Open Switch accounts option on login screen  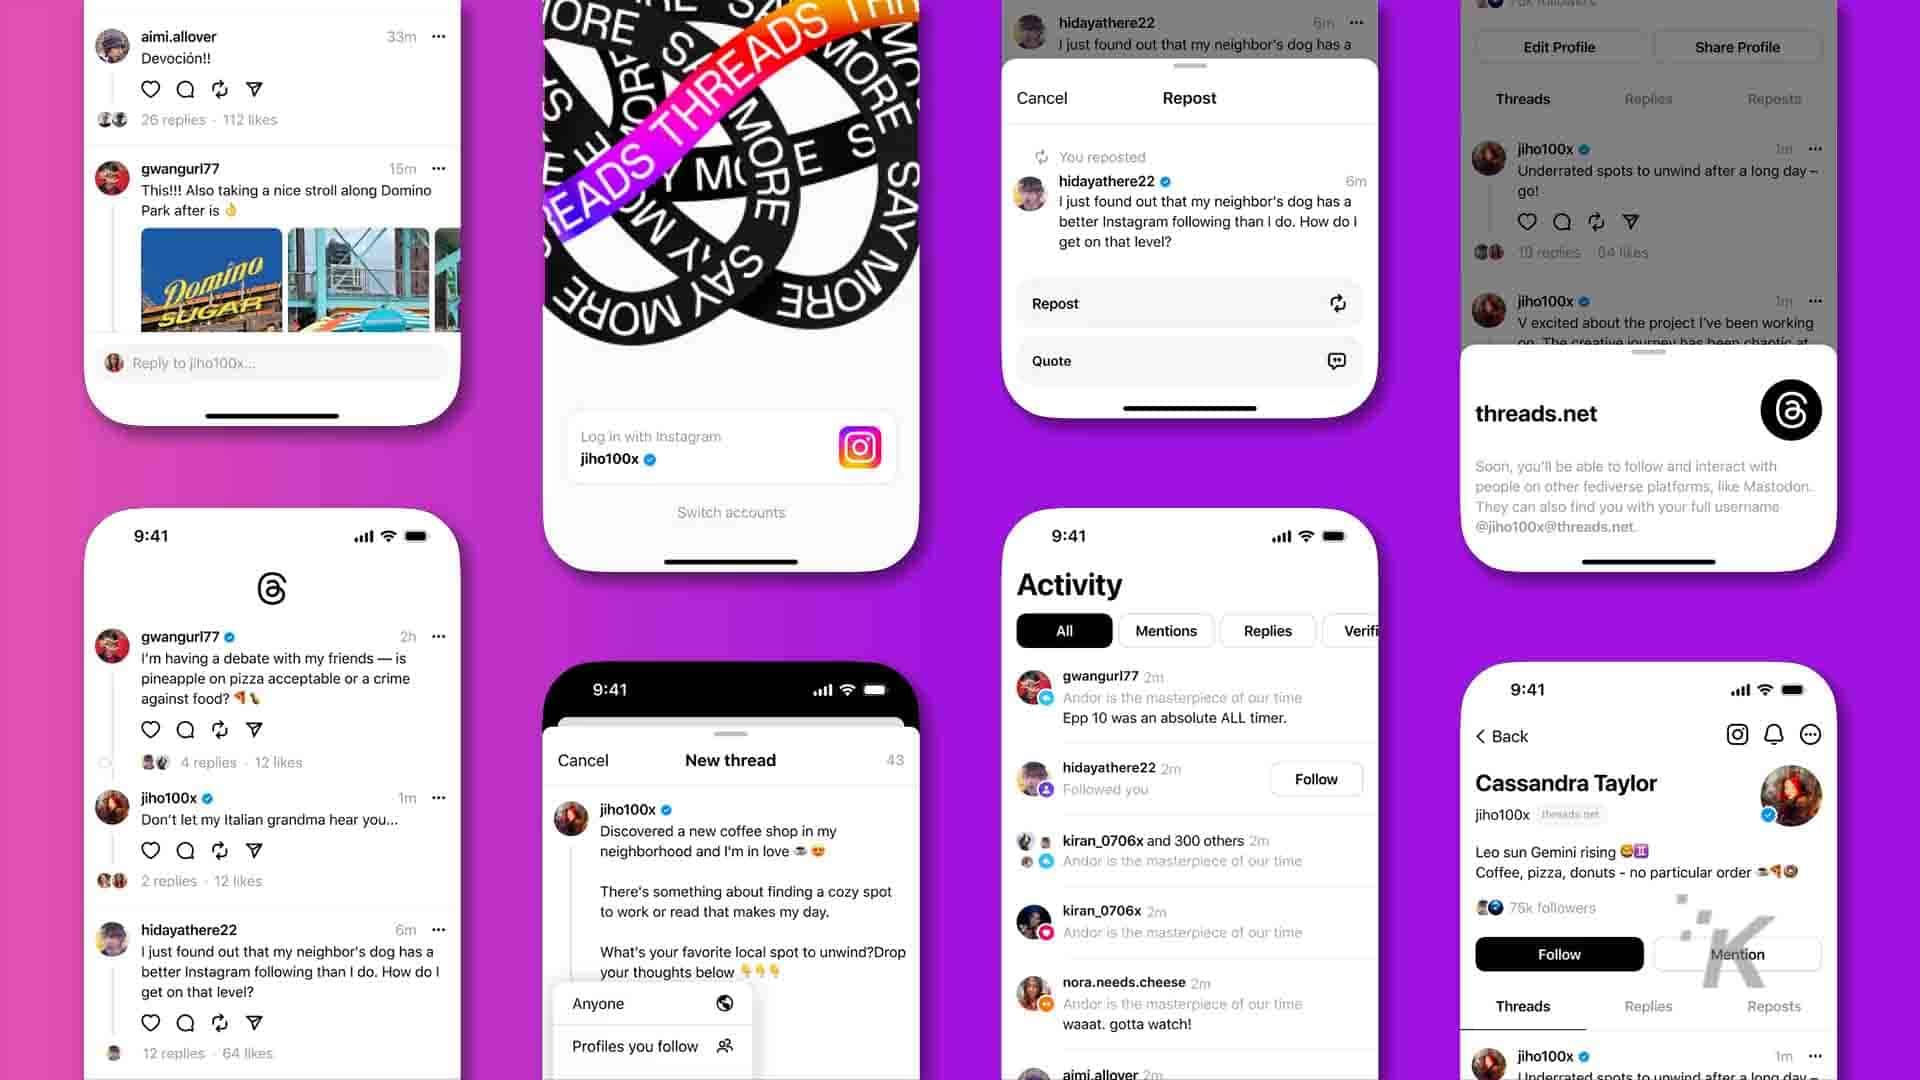(x=731, y=513)
